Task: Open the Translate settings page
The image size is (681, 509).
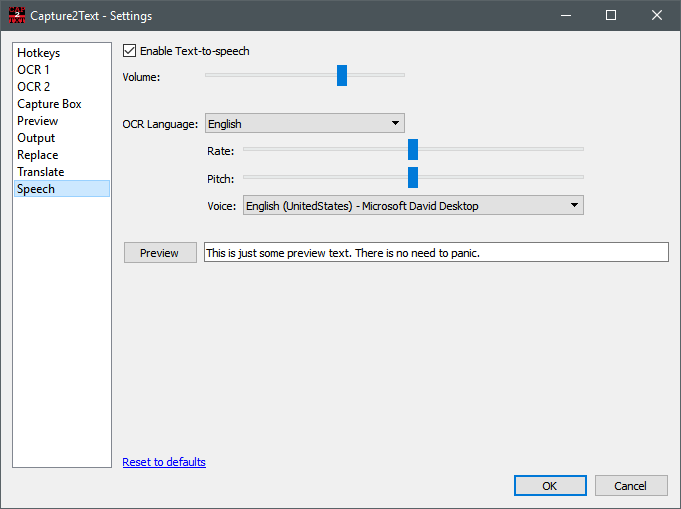Action: [x=40, y=172]
